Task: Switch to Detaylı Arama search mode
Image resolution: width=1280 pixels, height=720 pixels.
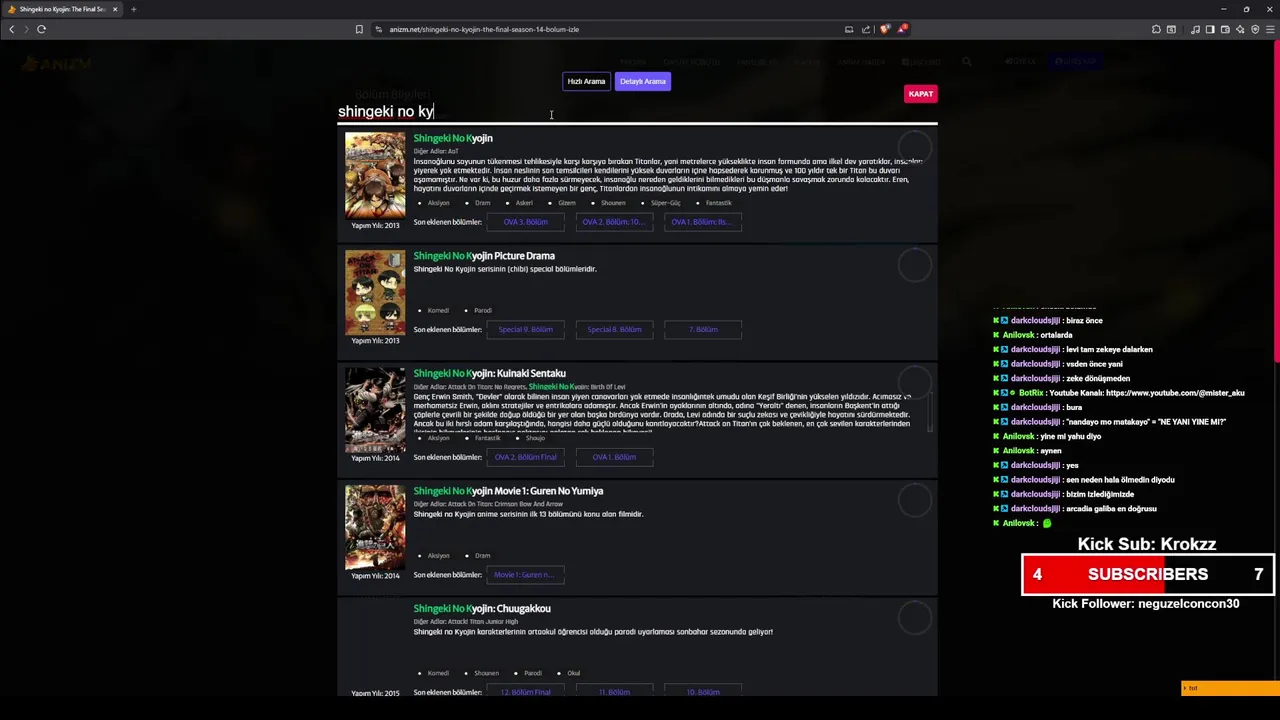Action: pyautogui.click(x=643, y=81)
